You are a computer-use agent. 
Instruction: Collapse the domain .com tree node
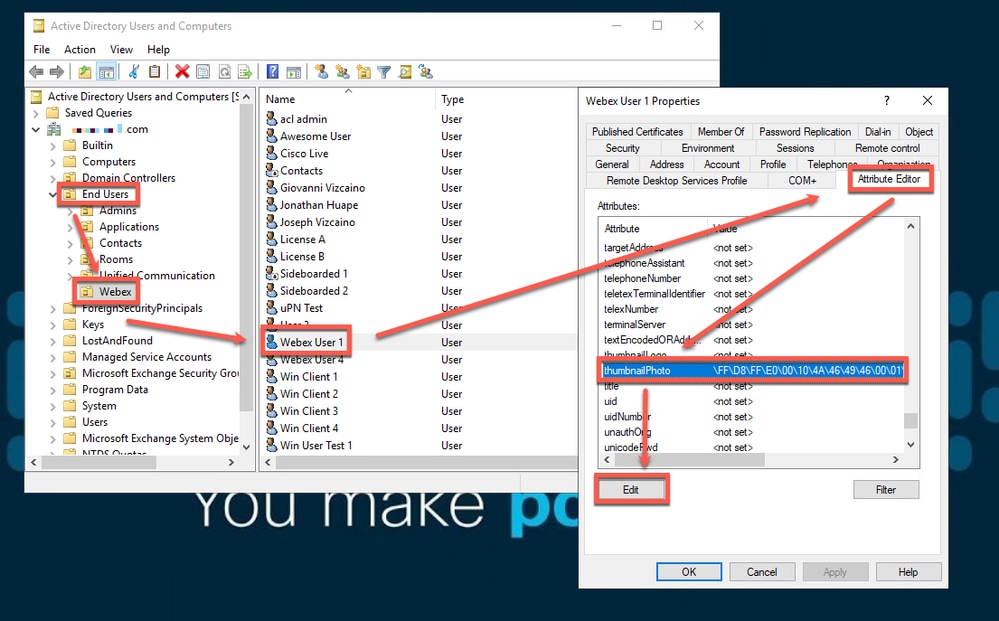click(36, 129)
